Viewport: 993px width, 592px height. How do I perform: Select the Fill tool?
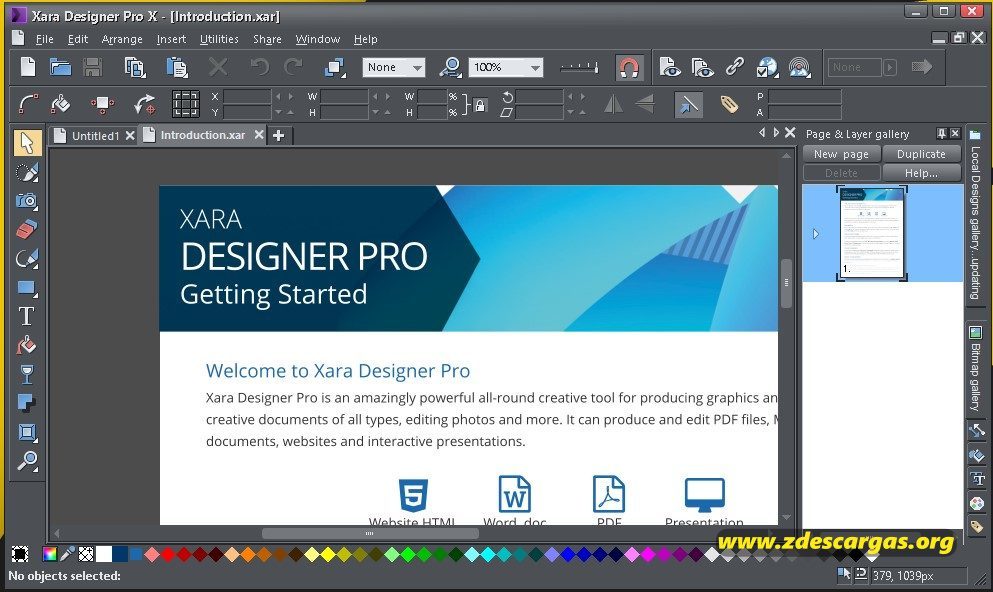pyautogui.click(x=27, y=346)
